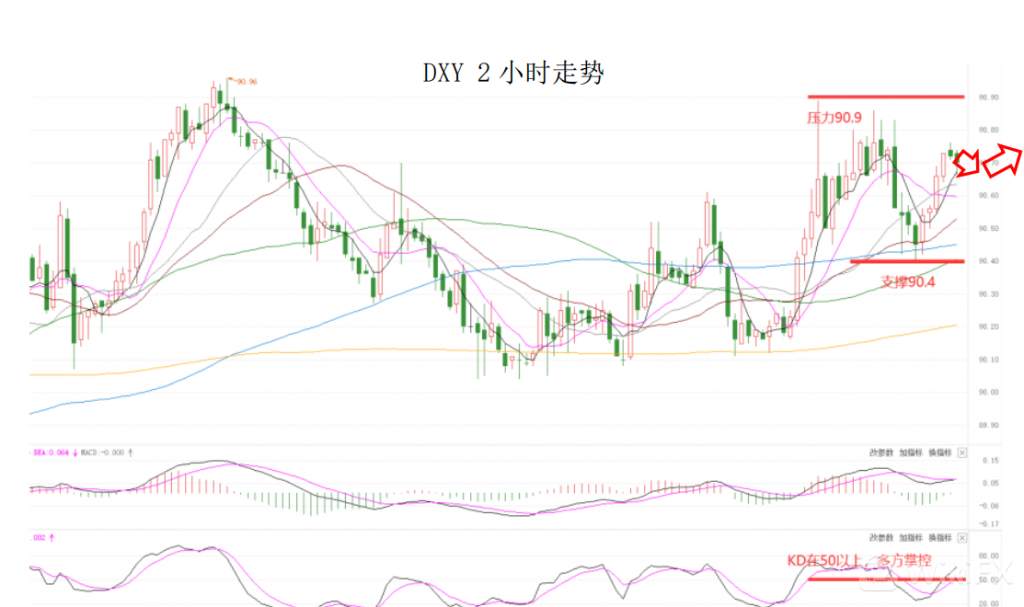1024x607 pixels.
Task: Close the MACD indicator panel
Action: (x=962, y=452)
